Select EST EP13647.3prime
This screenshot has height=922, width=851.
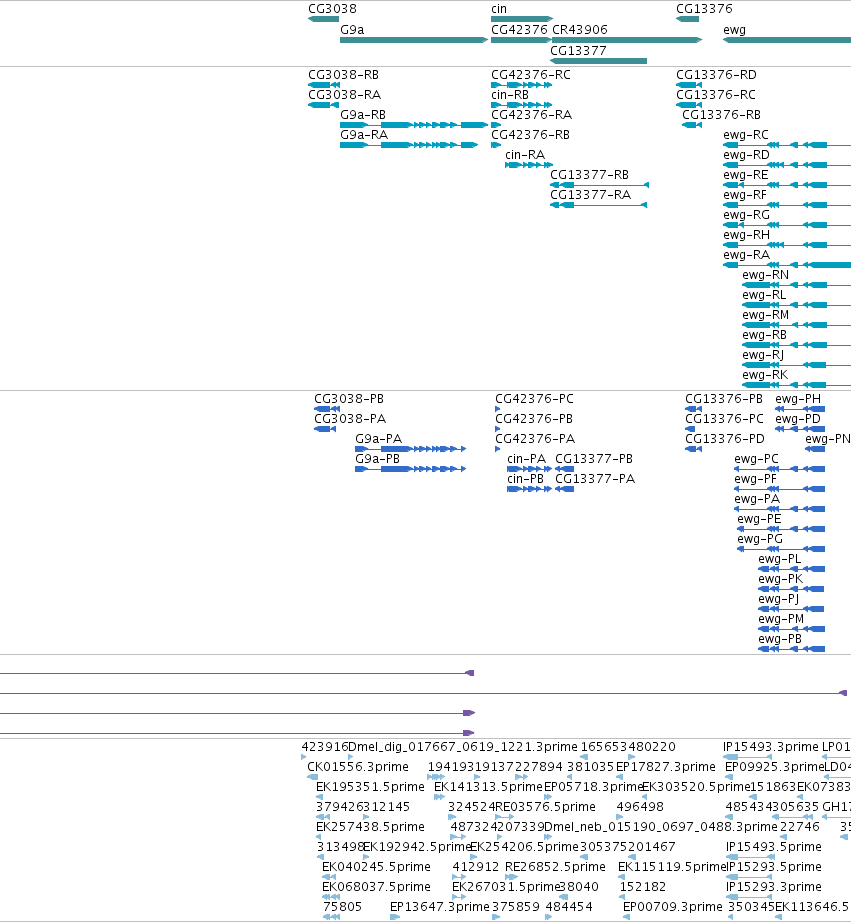click(440, 907)
